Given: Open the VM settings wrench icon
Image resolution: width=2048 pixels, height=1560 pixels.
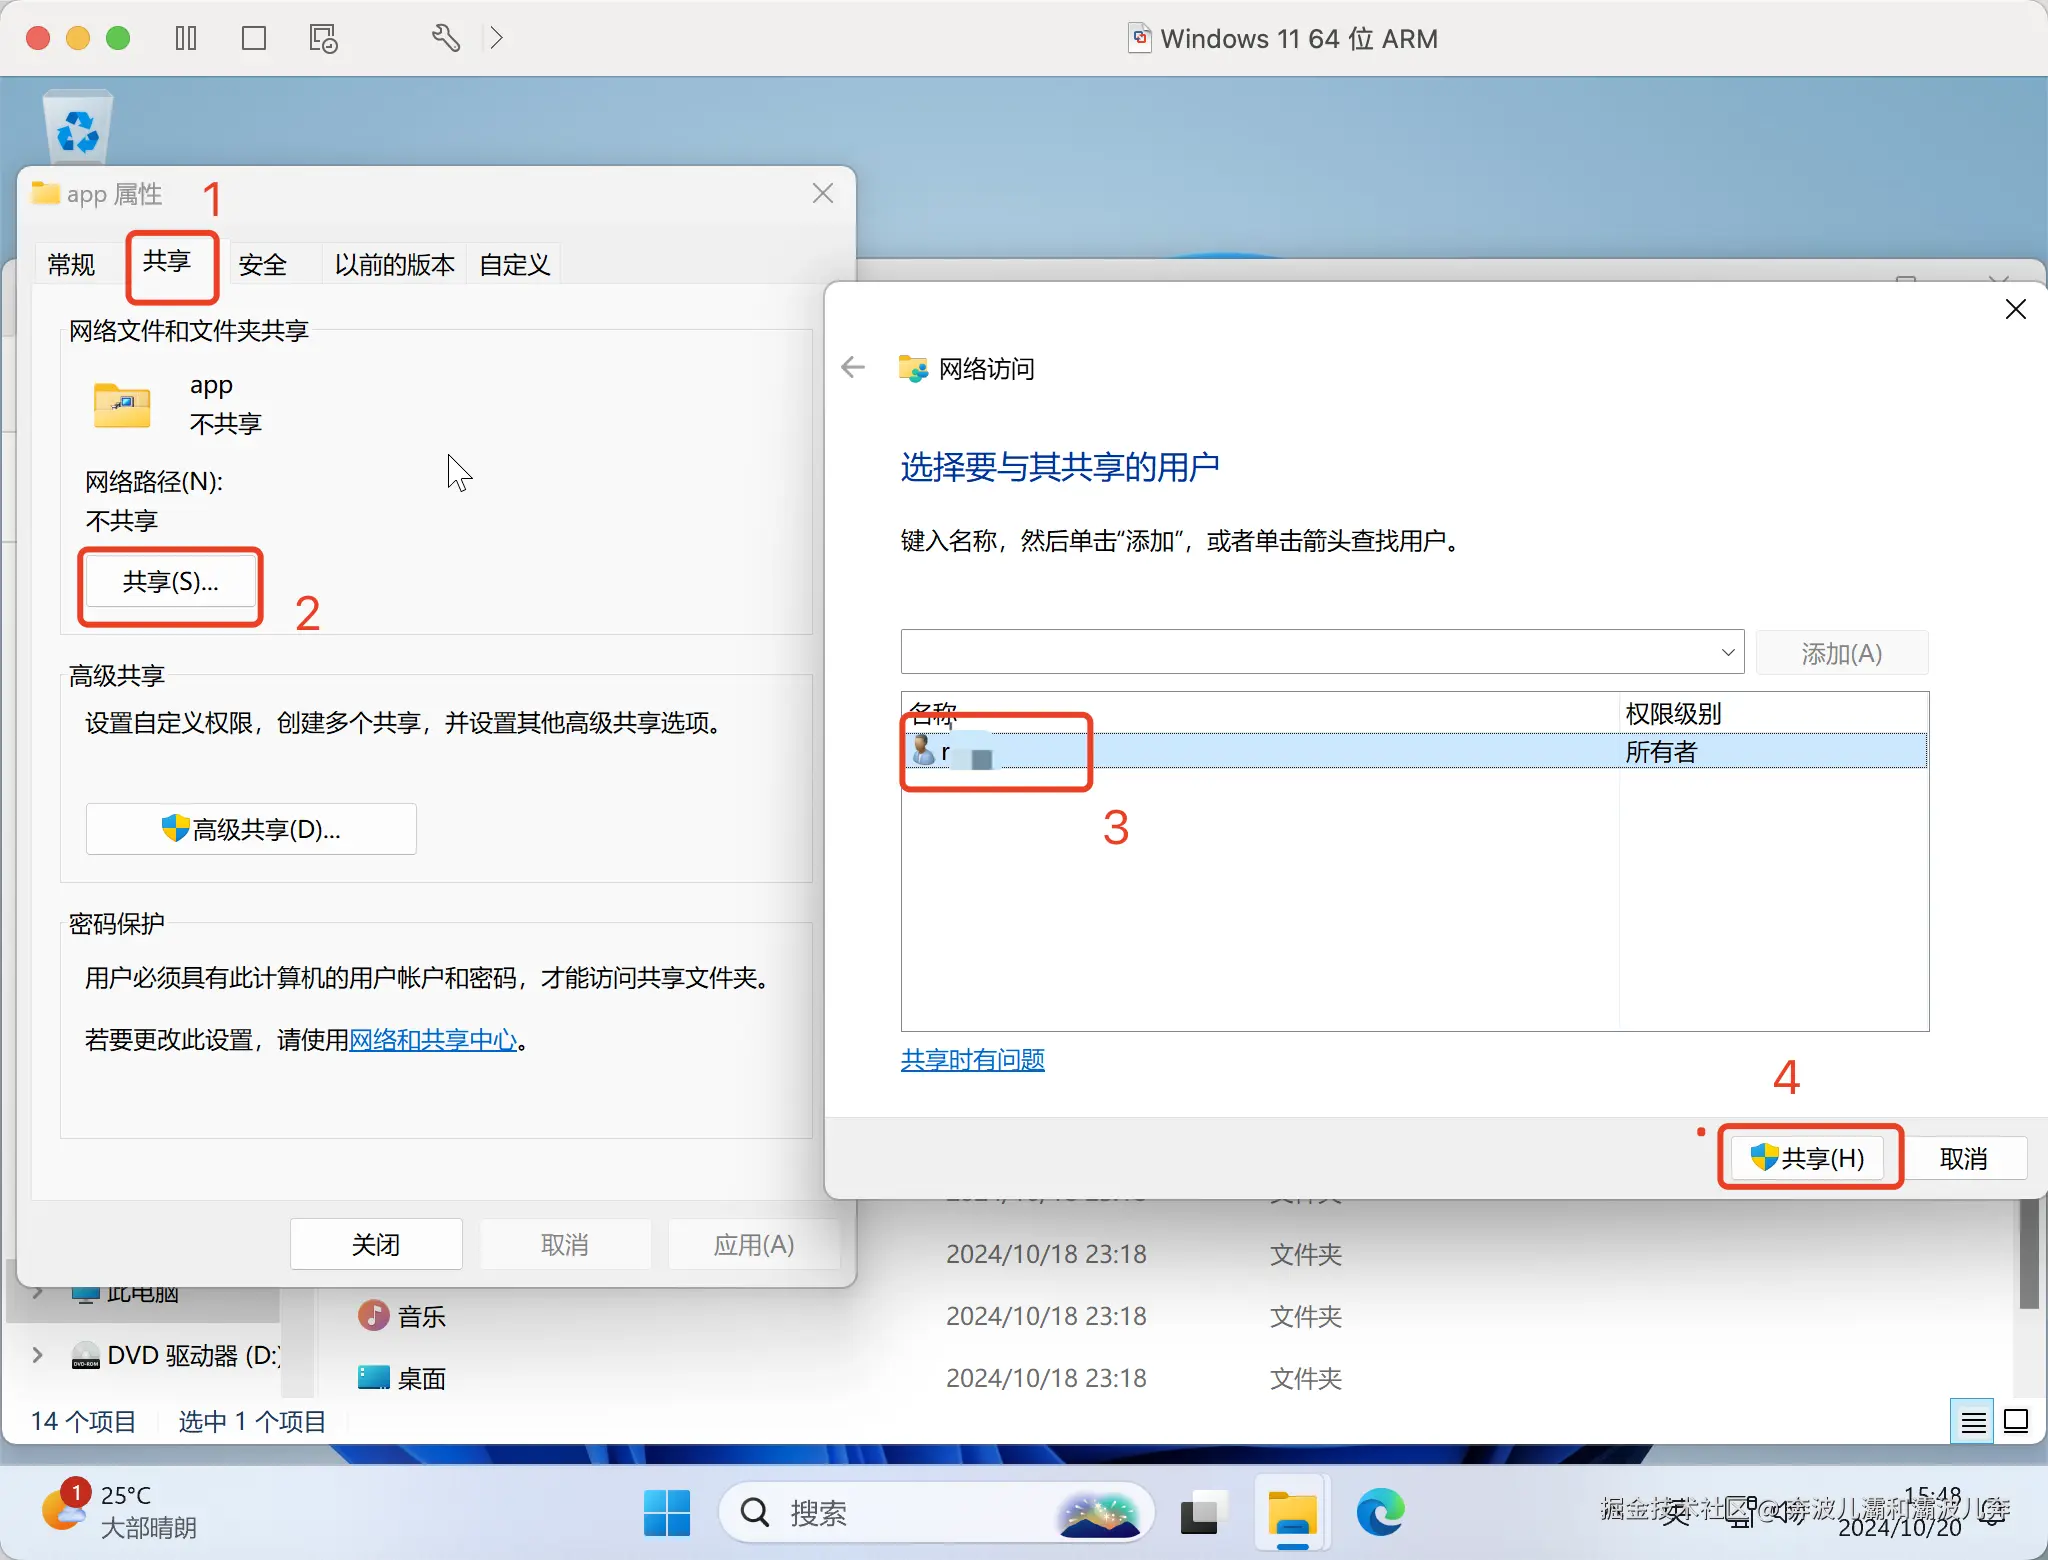Looking at the screenshot, I should [x=446, y=38].
